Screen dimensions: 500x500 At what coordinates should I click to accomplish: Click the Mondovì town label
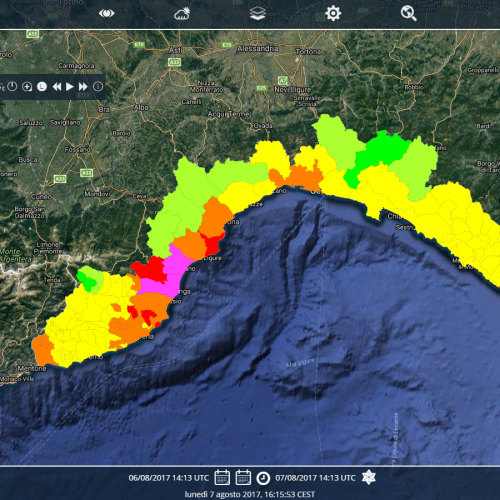click(x=97, y=194)
